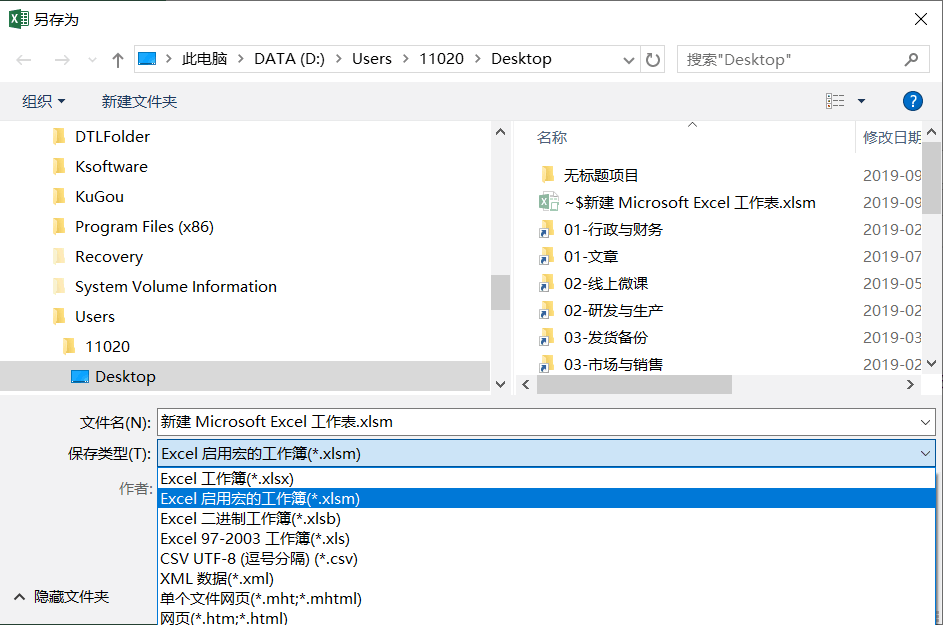Viewport: 943px width, 625px height.
Task: Choose 单个文件网页(*.mht;*.mhtml) file type
Action: point(546,599)
